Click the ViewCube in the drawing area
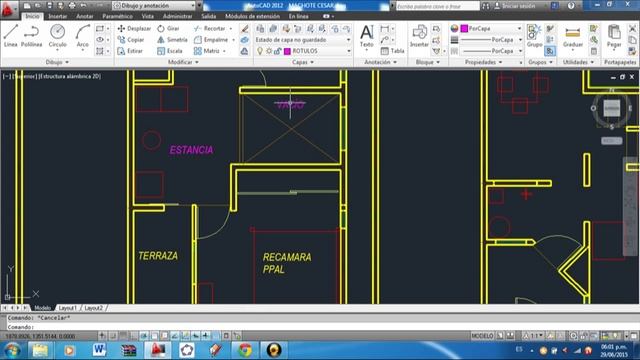 (611, 108)
